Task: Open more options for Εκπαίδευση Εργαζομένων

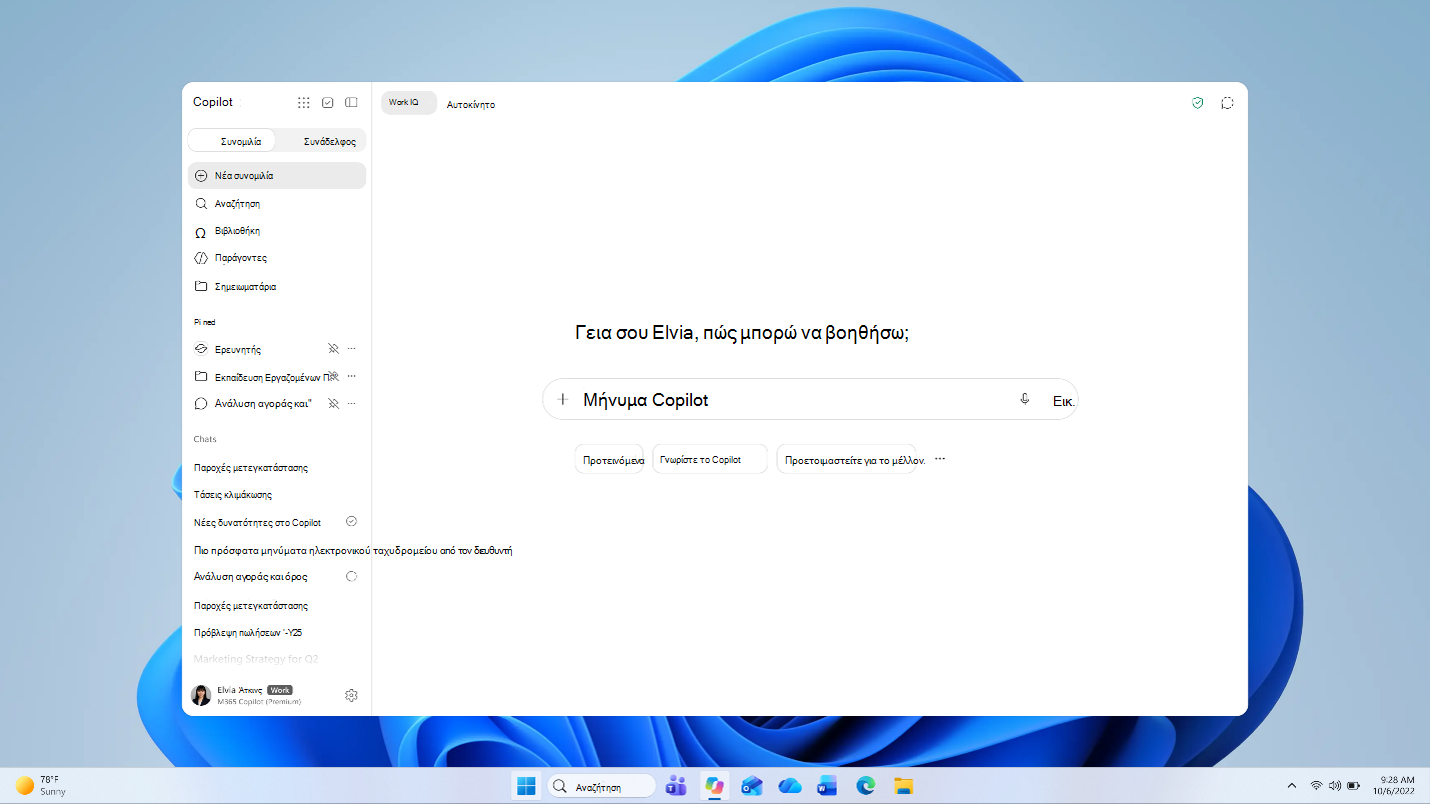Action: coord(352,376)
